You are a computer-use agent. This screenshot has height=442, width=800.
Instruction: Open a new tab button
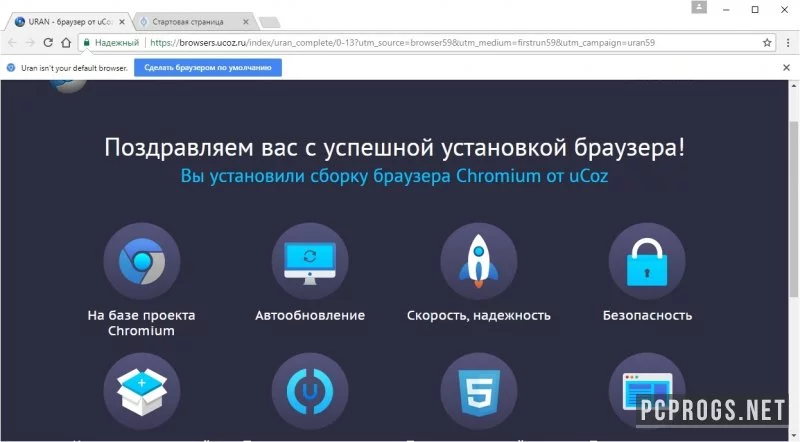point(269,22)
